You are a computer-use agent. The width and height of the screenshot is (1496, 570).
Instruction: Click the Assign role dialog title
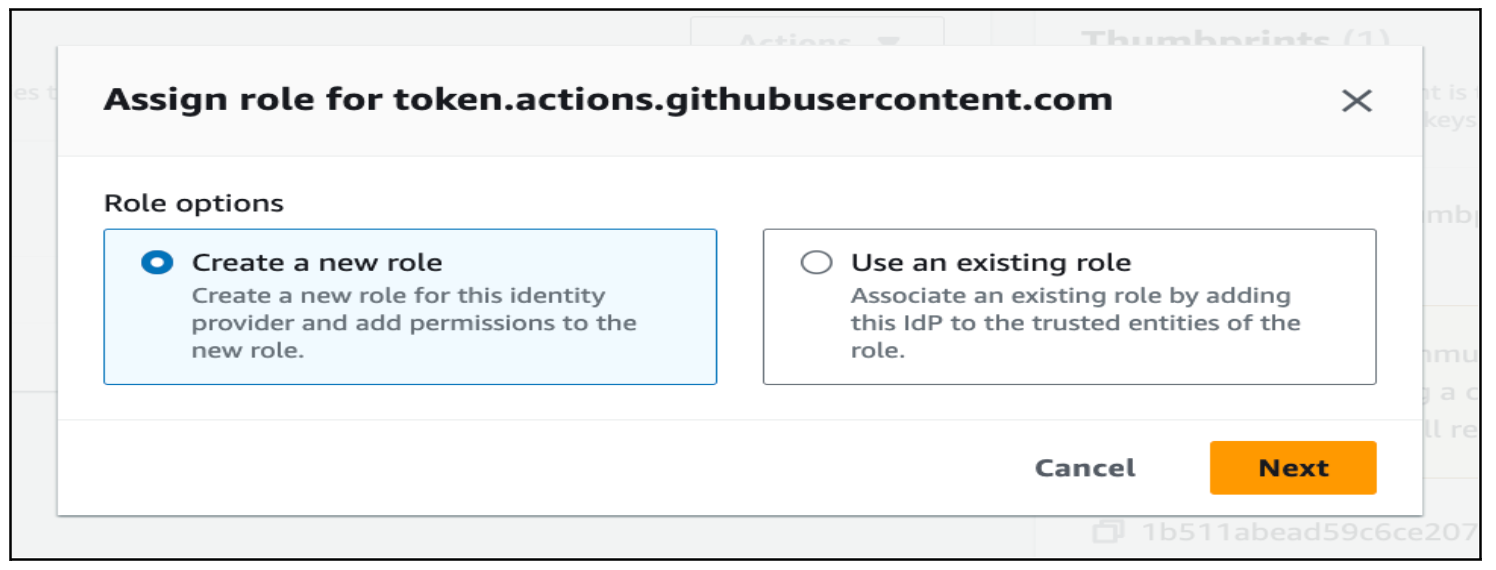(x=608, y=100)
